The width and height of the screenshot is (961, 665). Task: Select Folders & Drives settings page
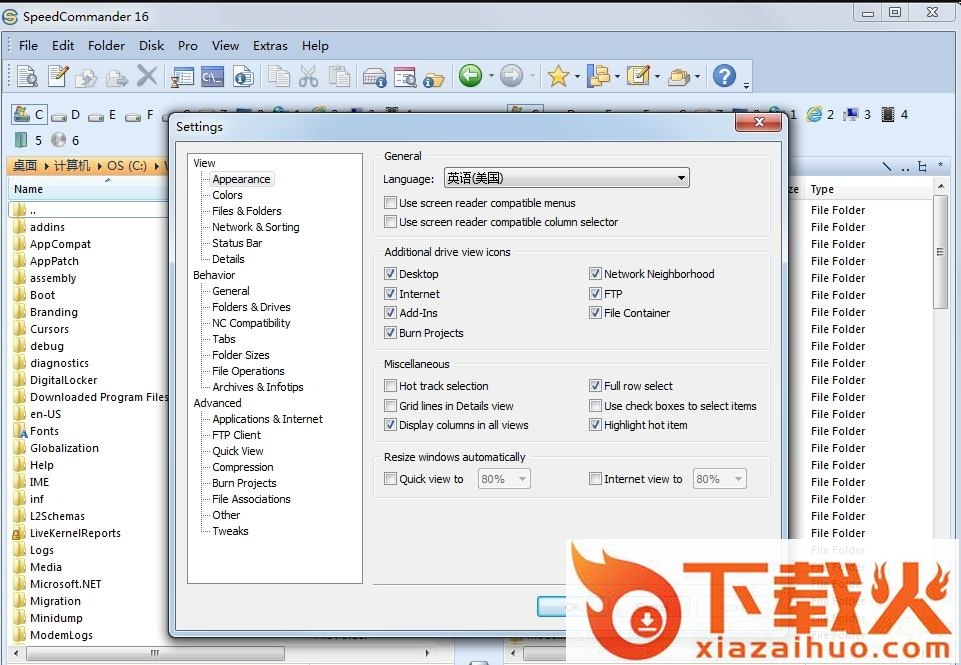coord(251,307)
